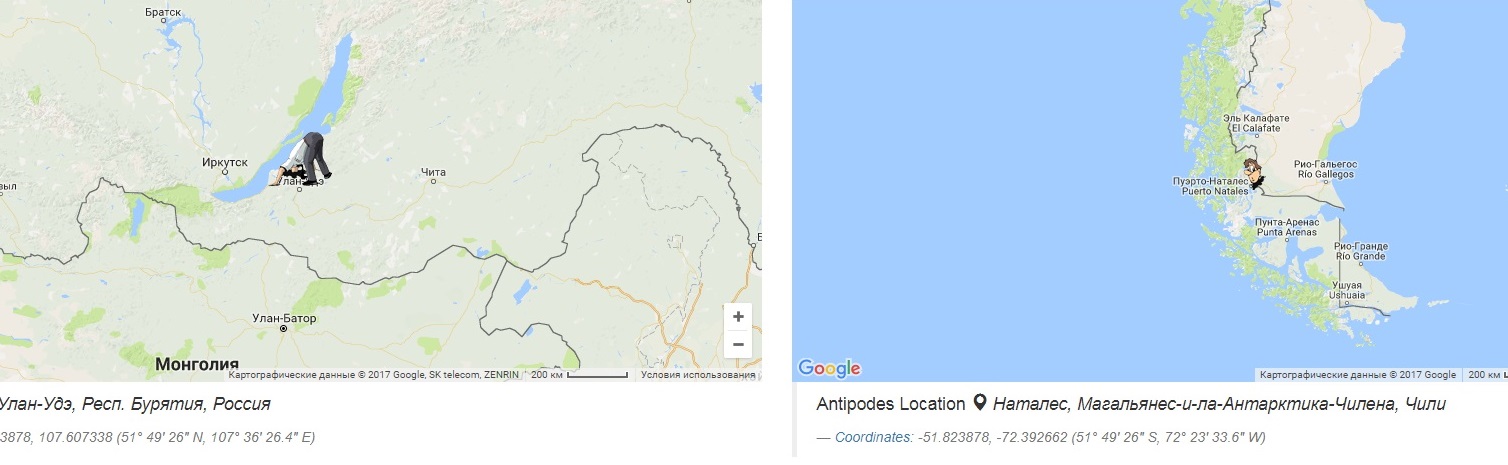The height and width of the screenshot is (465, 1508).
Task: Open the Google logo on the right map
Action: tap(829, 368)
